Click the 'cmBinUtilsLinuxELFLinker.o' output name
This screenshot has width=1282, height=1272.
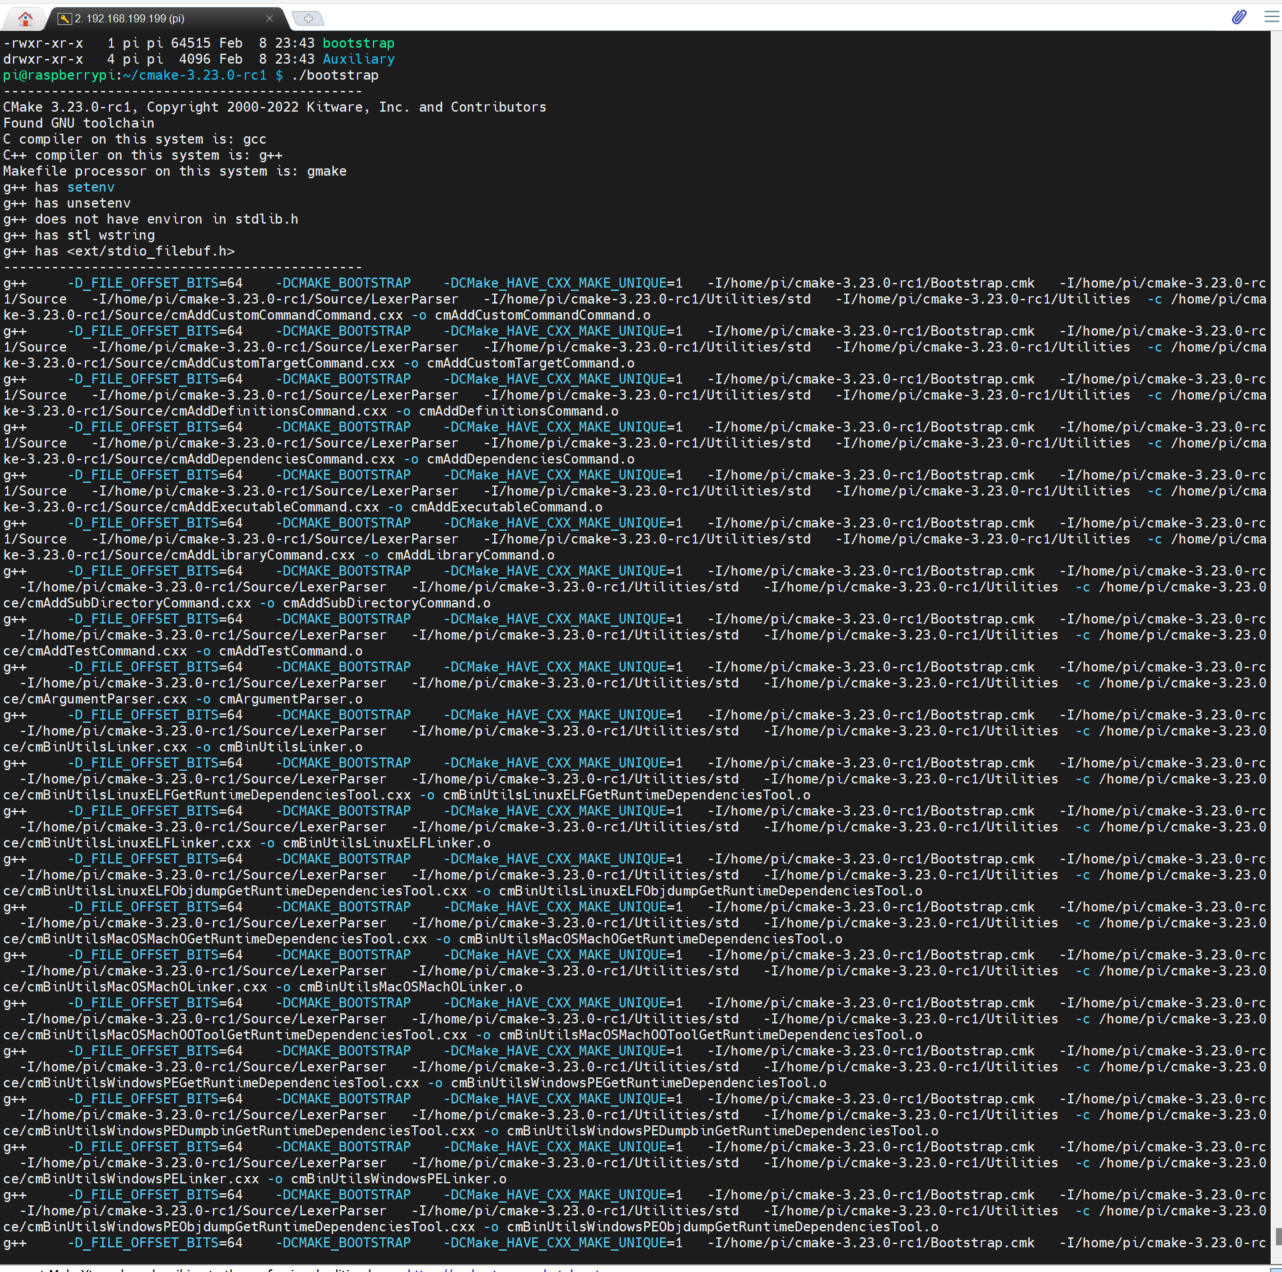click(x=387, y=843)
